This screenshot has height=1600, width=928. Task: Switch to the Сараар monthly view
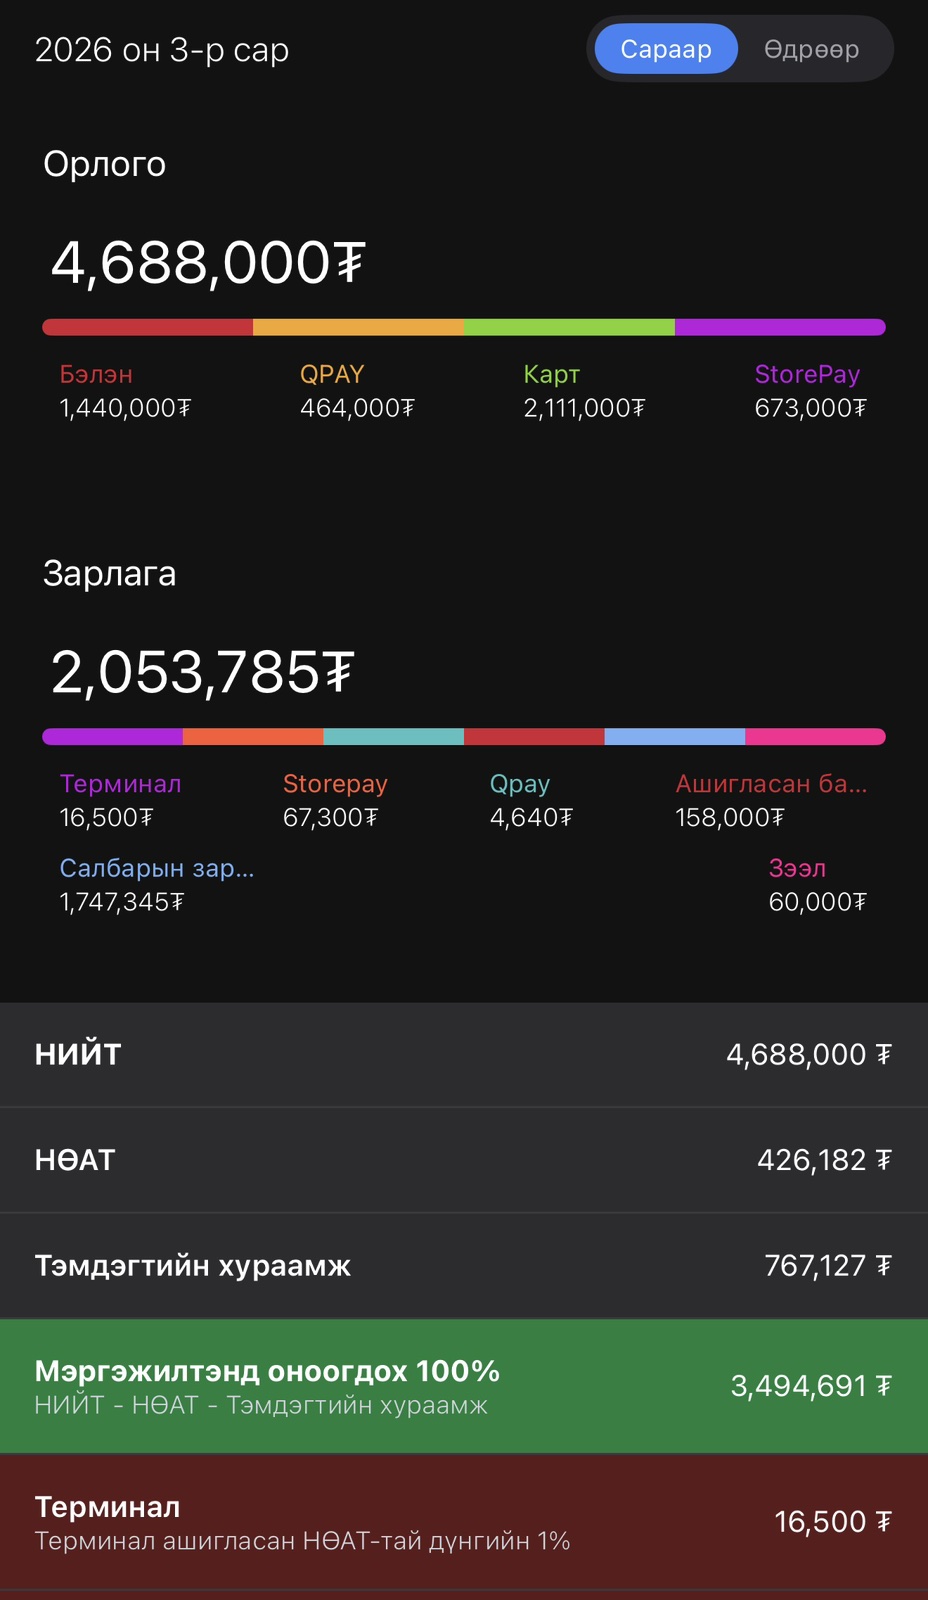pos(666,49)
